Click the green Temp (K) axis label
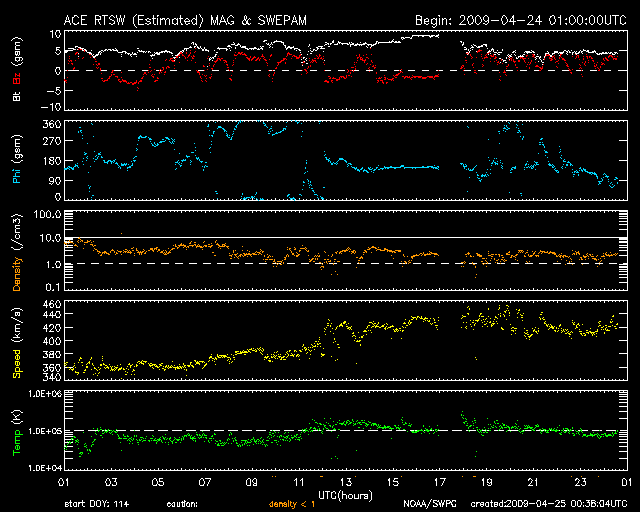 (x=17, y=432)
